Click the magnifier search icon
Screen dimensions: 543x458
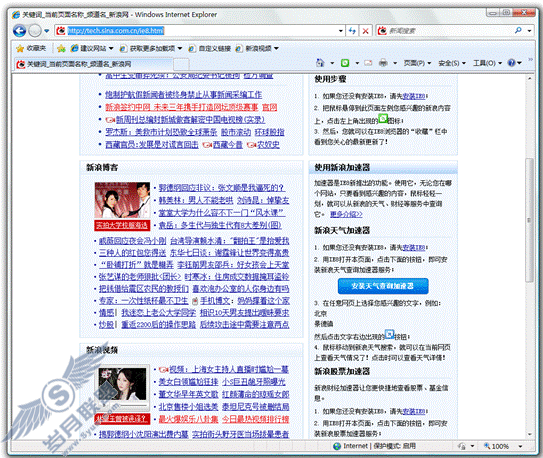pyautogui.click(x=518, y=30)
